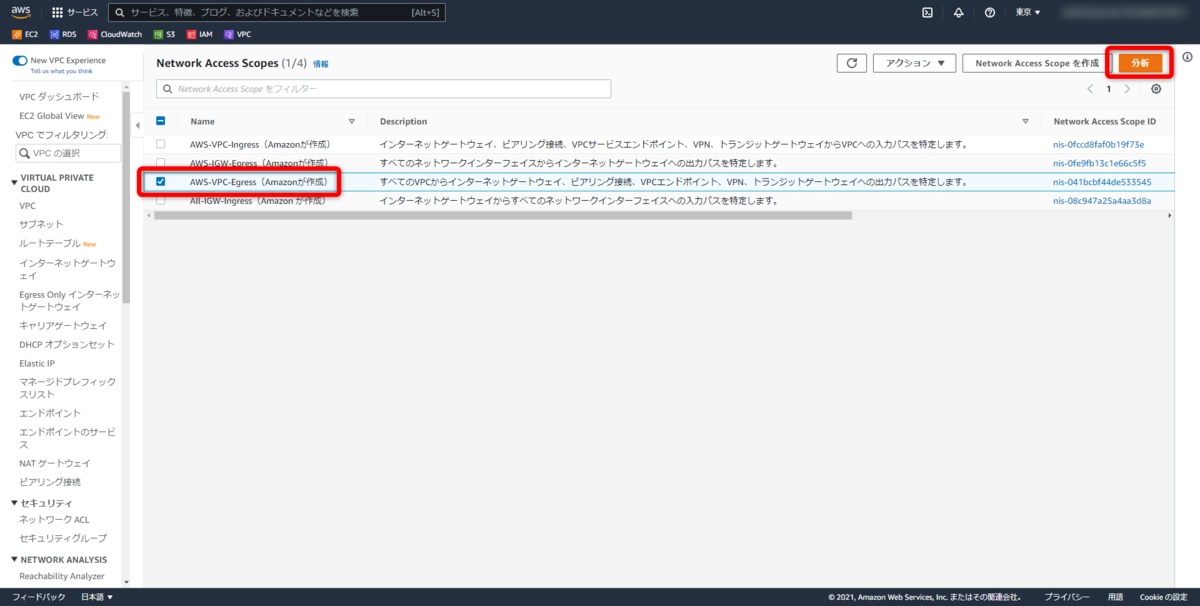The height and width of the screenshot is (606, 1200).
Task: Toggle the select-all header checkbox
Action: pos(161,121)
